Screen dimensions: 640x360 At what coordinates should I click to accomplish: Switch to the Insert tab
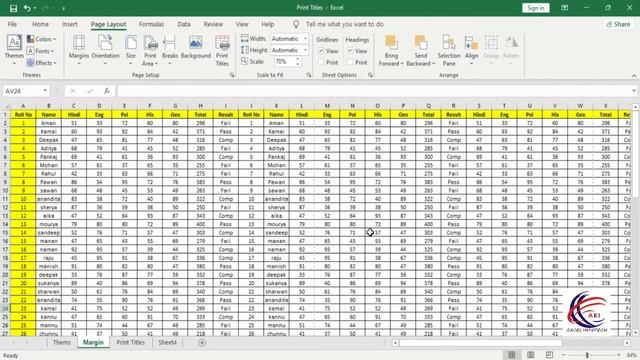click(x=70, y=24)
